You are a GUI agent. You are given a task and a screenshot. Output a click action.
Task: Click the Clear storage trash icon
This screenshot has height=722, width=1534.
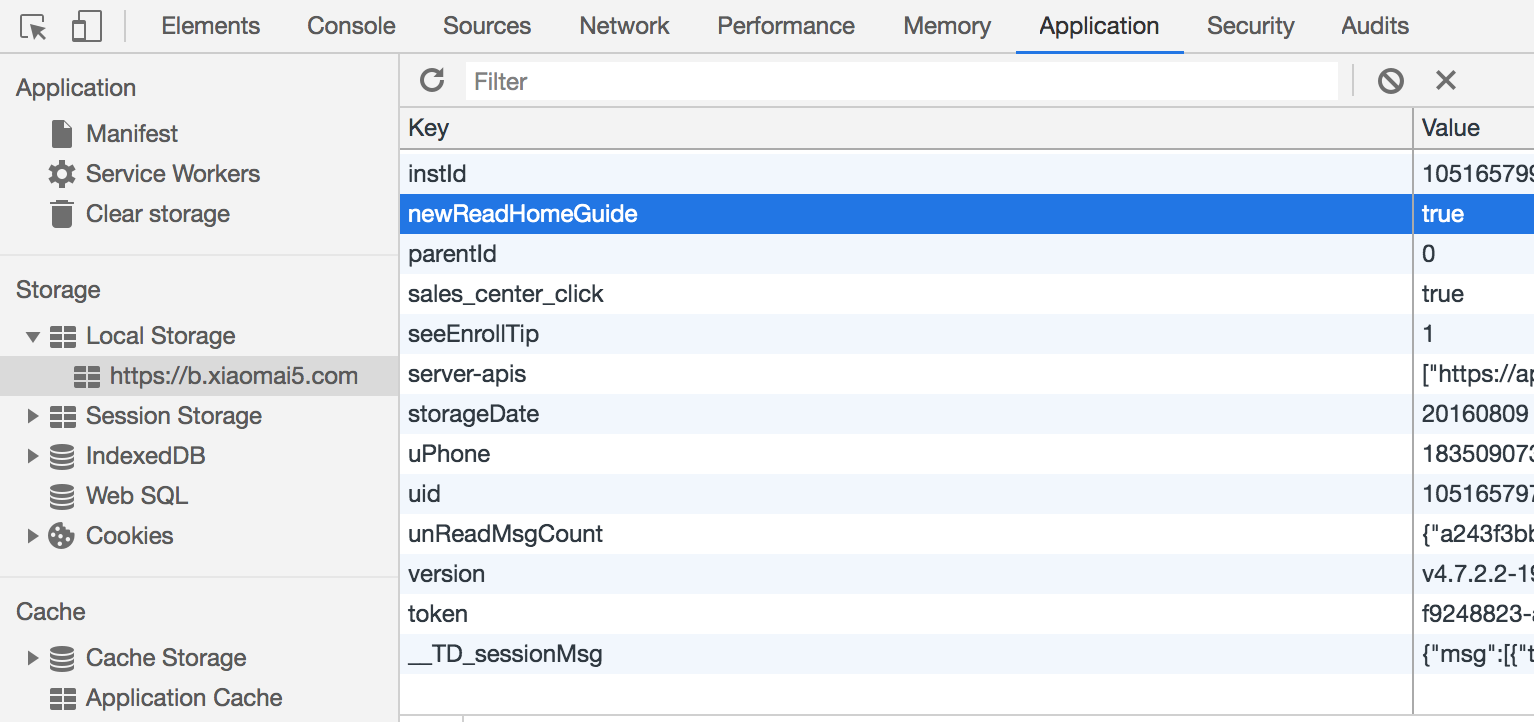coord(62,214)
